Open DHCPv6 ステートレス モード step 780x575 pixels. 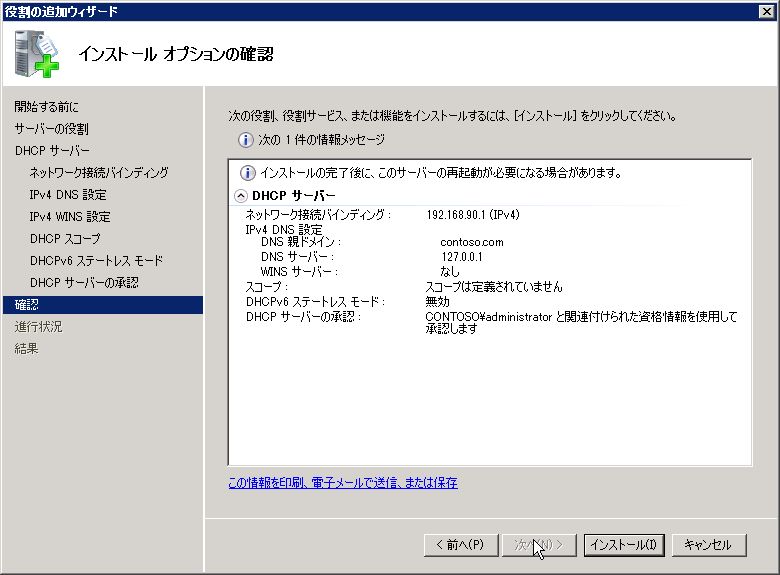[96, 261]
